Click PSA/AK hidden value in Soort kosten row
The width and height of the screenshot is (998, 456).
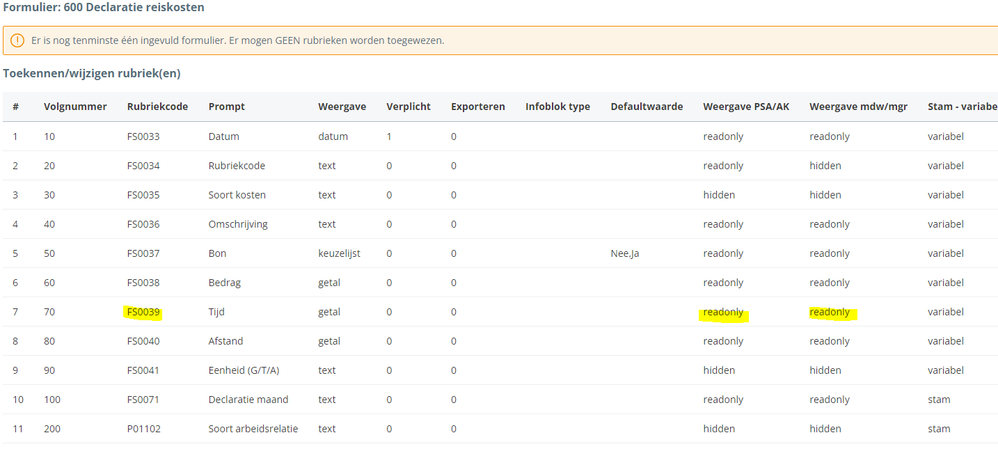(719, 195)
